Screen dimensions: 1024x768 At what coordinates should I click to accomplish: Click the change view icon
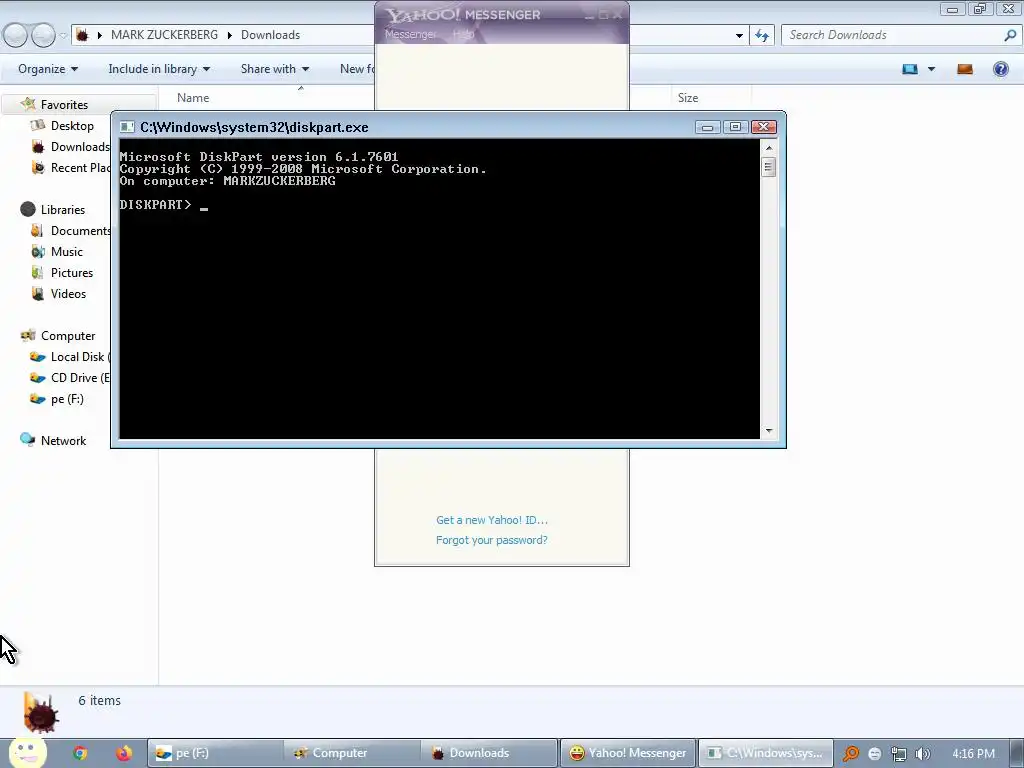[910, 69]
